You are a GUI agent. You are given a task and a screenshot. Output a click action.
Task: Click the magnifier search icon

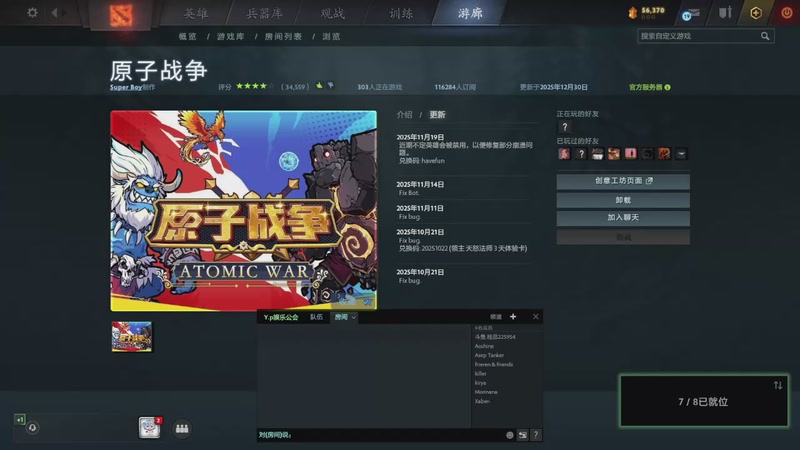coord(765,36)
